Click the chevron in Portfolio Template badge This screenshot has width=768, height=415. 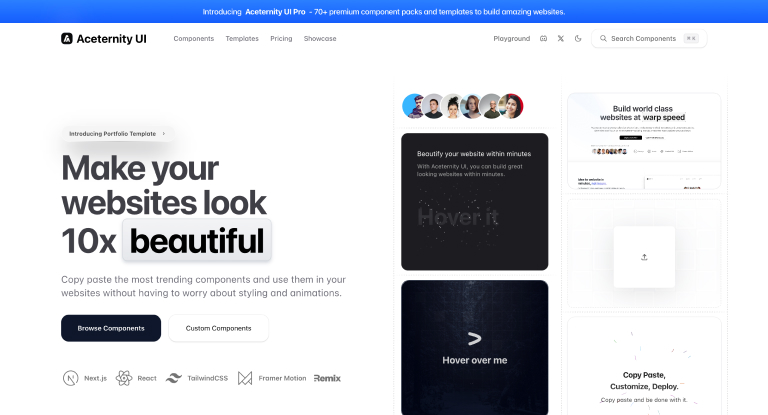(164, 133)
